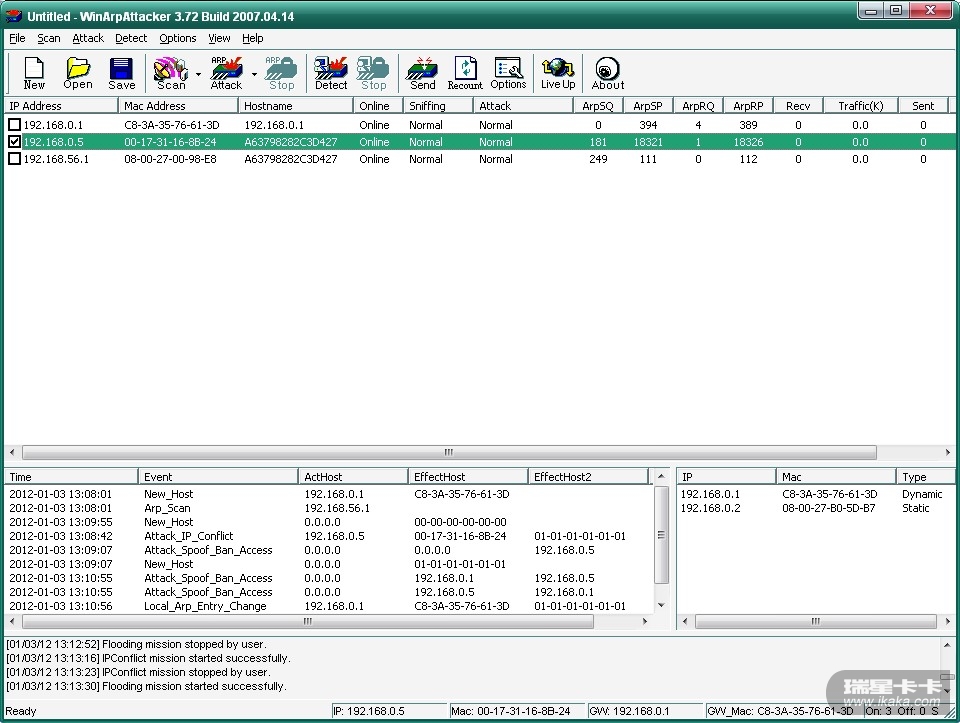Click the Save toolbar icon

click(x=122, y=72)
